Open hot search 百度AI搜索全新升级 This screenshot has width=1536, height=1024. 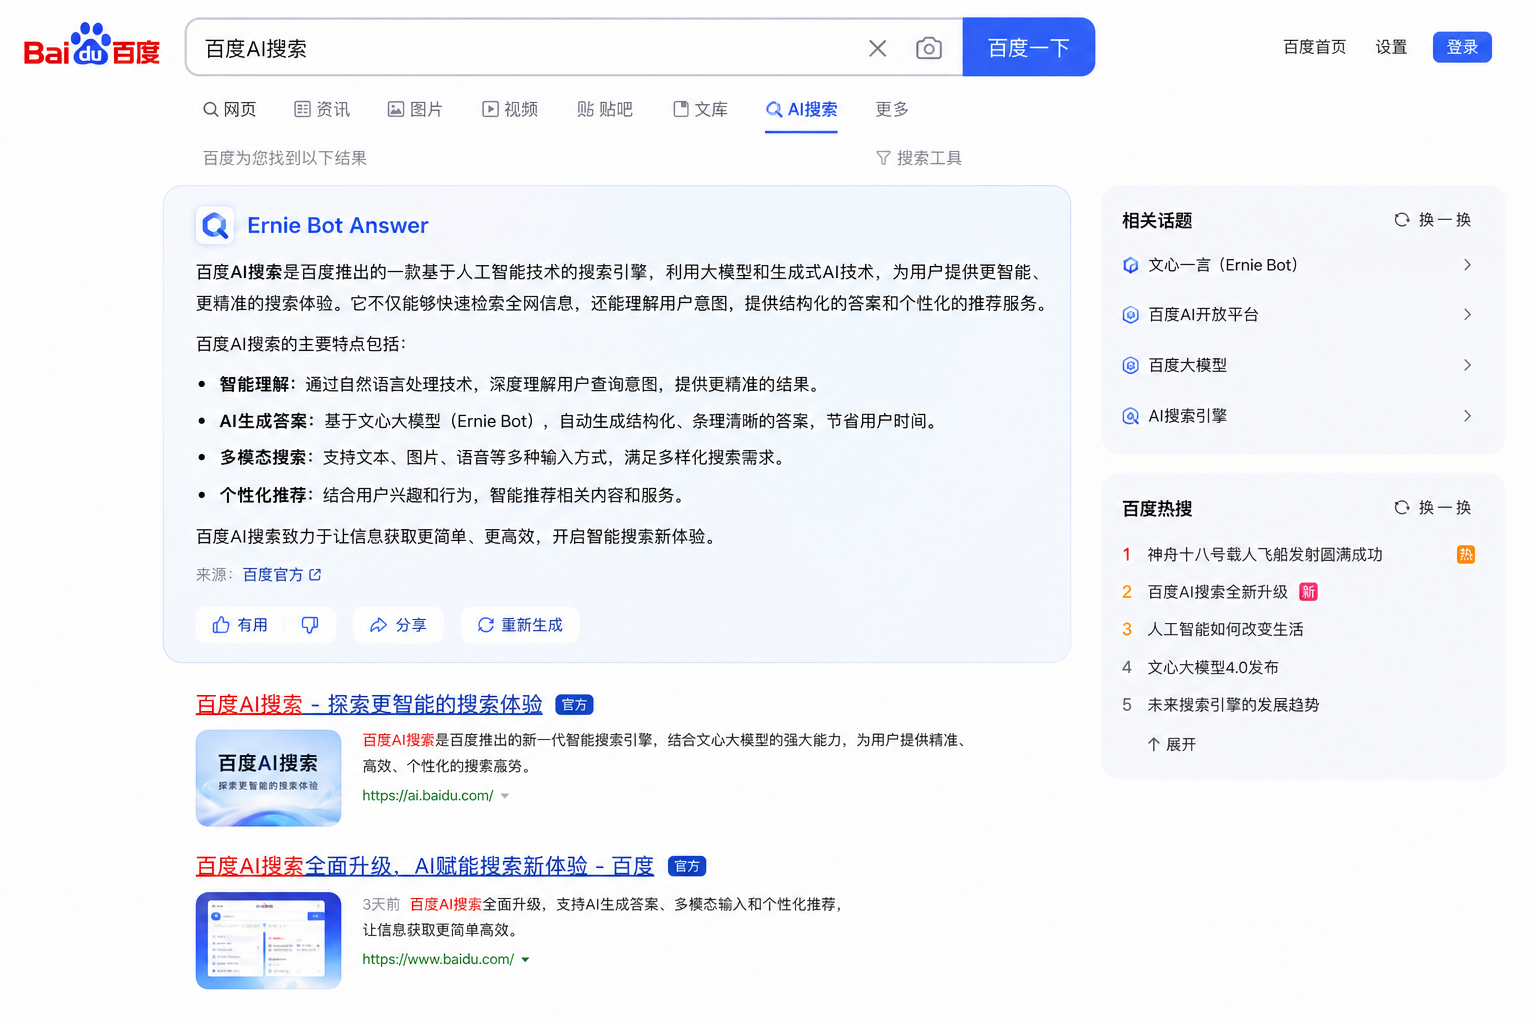(1217, 592)
